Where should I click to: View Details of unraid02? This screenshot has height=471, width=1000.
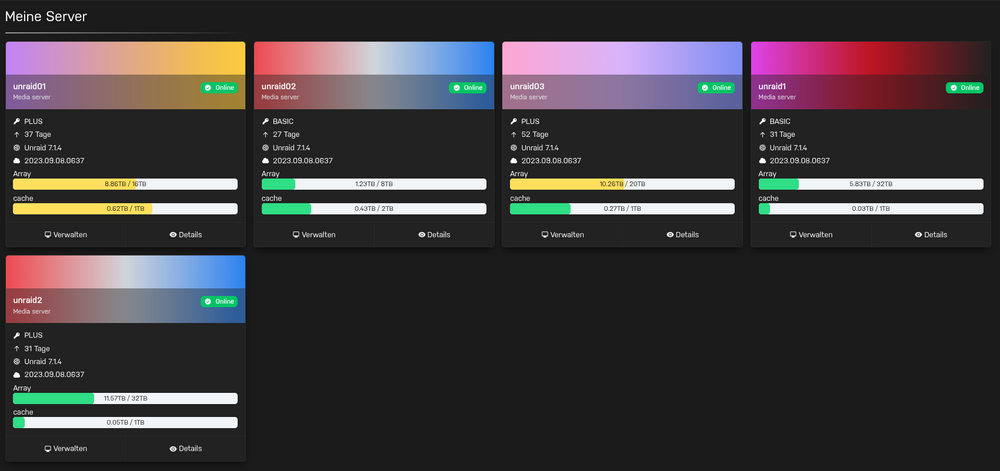tap(434, 235)
